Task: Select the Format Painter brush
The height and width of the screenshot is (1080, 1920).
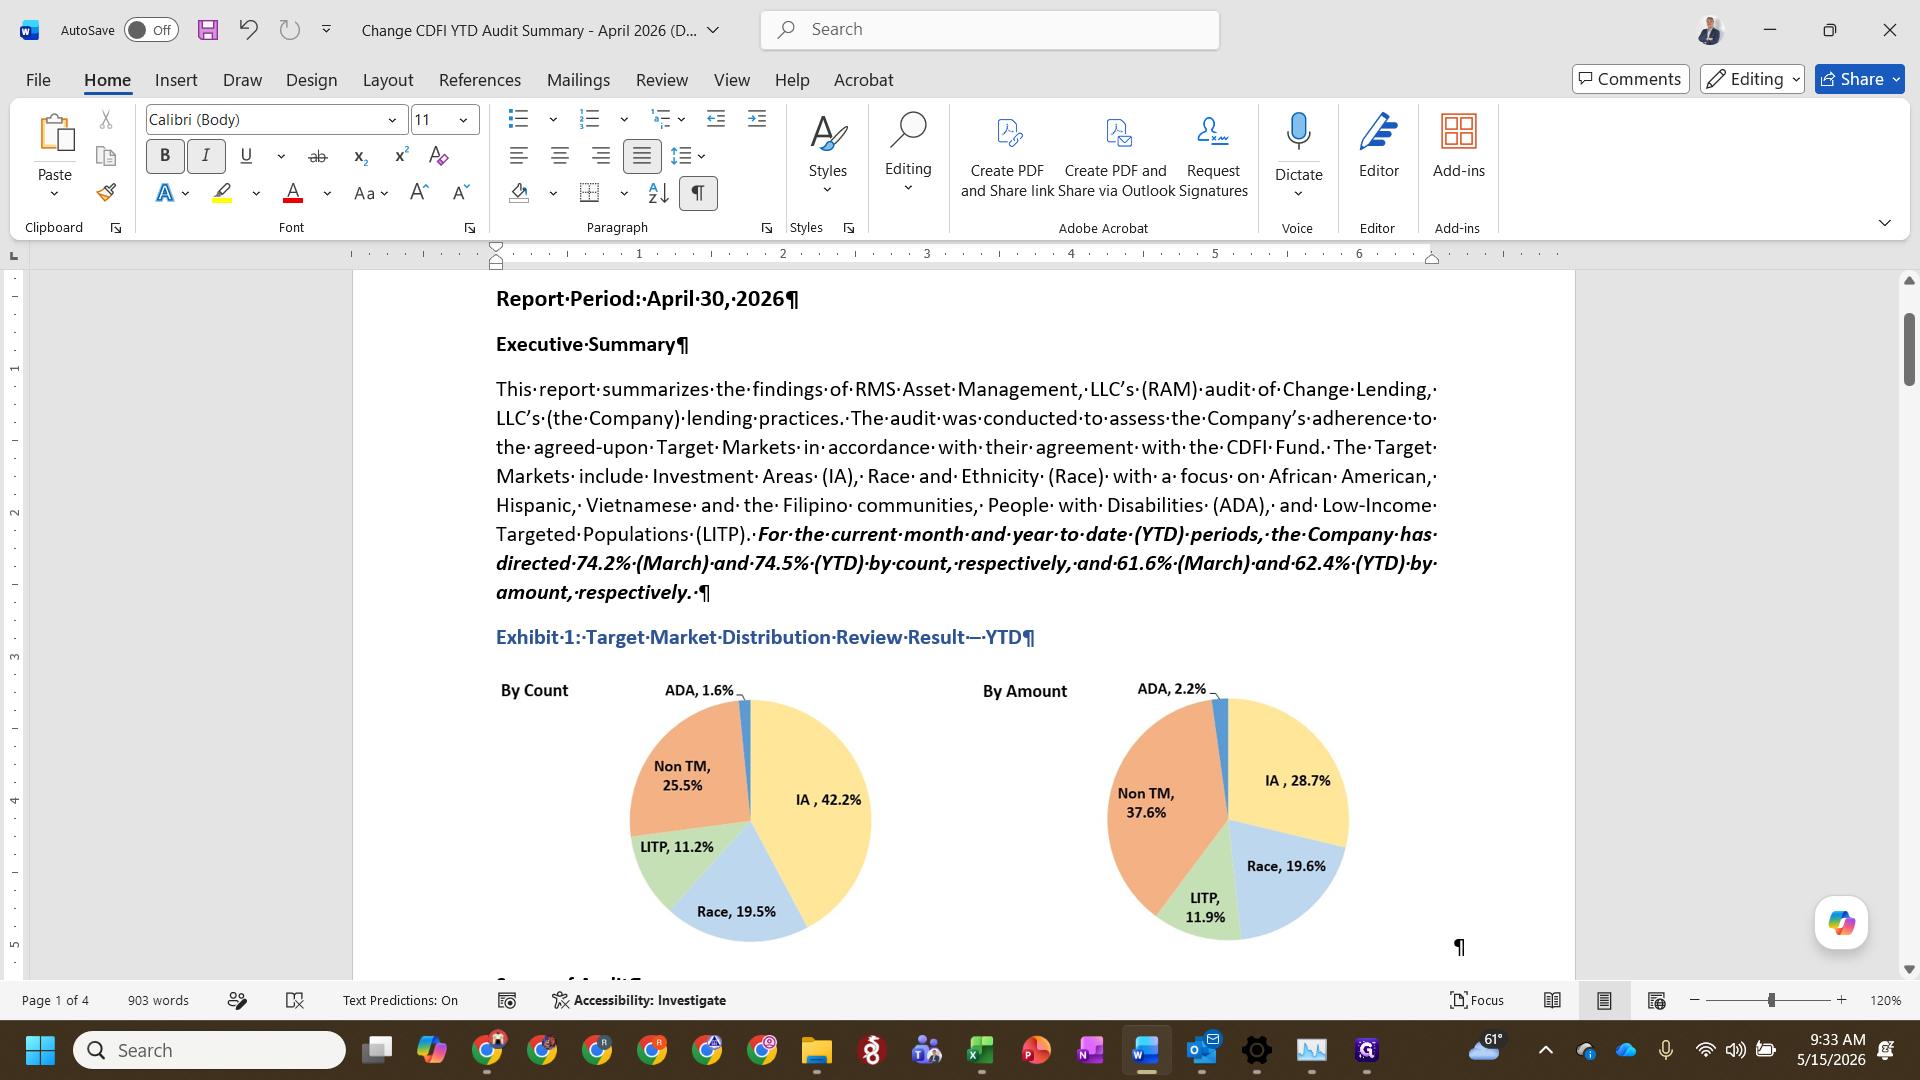Action: pos(106,192)
